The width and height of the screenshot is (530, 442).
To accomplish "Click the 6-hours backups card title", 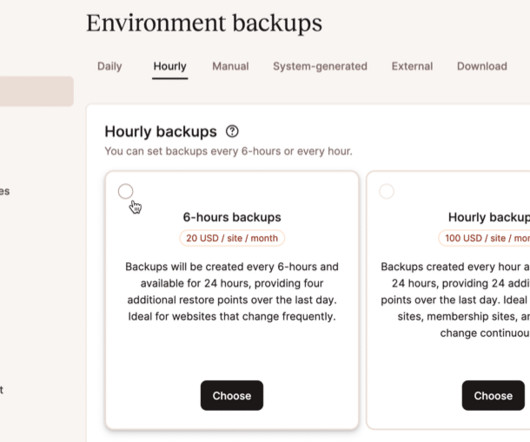I will [x=232, y=217].
